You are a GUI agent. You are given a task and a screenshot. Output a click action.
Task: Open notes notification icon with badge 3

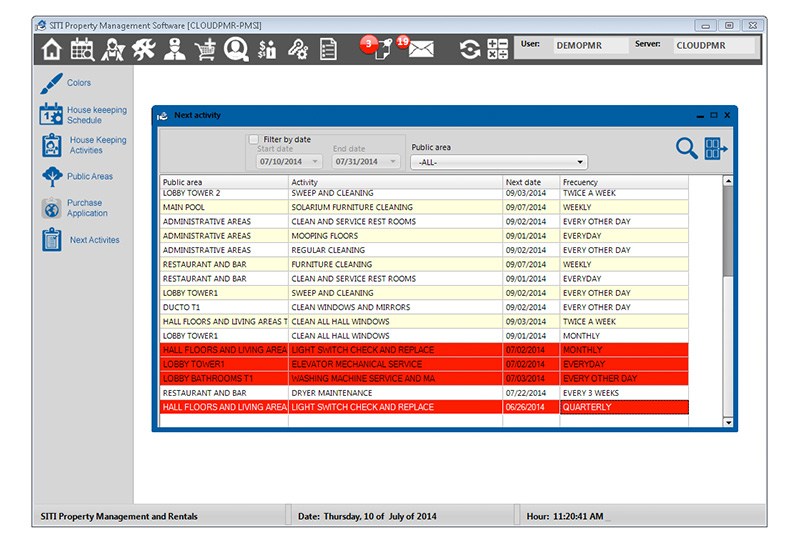click(382, 49)
